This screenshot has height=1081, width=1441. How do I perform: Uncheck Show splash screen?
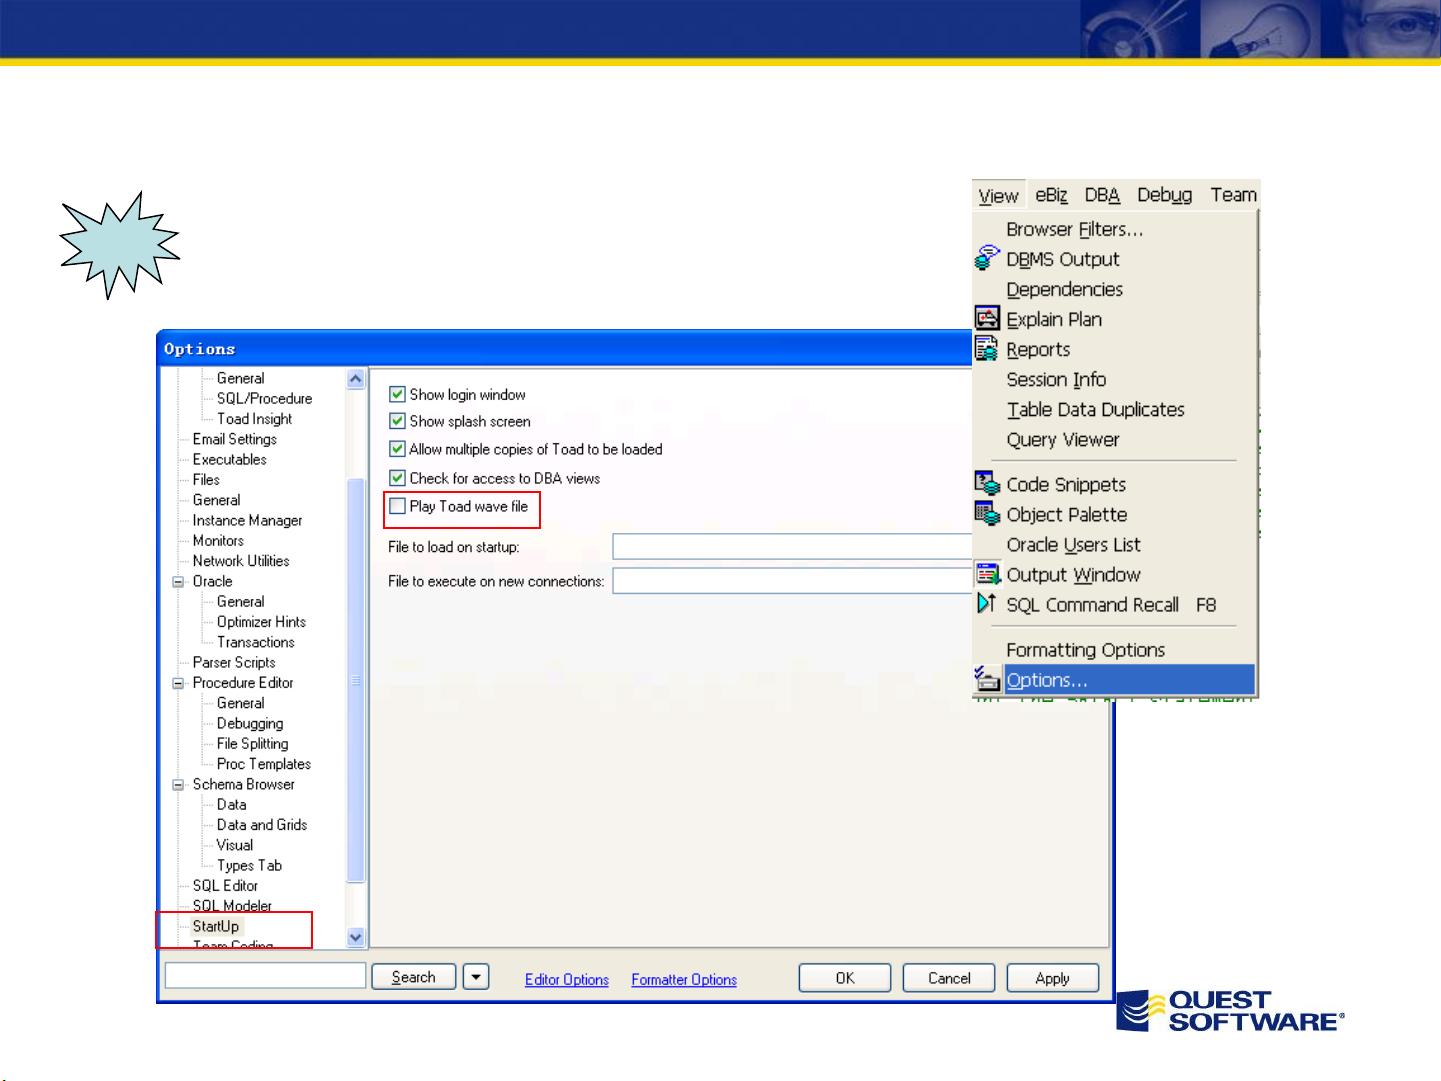coord(397,421)
